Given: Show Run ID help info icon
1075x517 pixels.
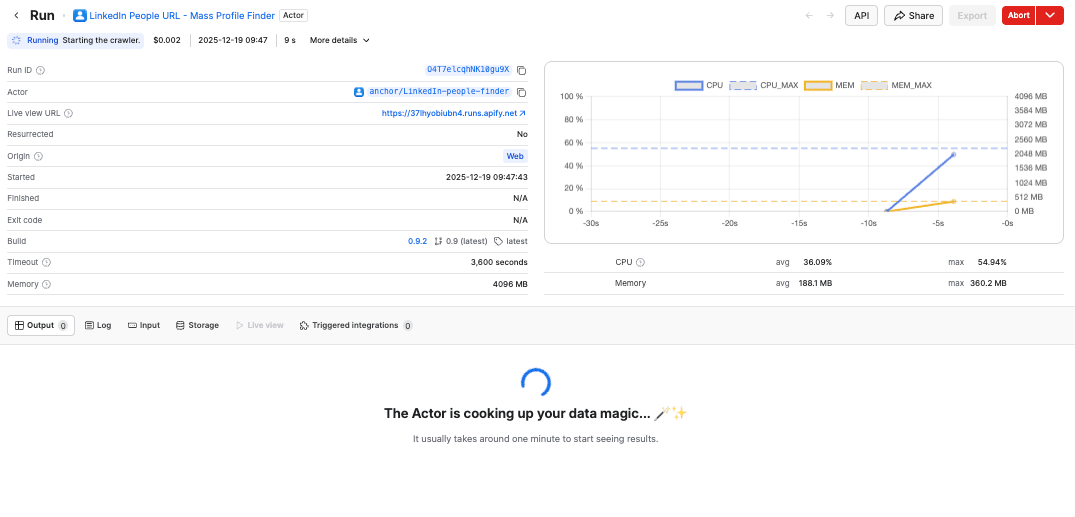Looking at the screenshot, I should click(40, 71).
